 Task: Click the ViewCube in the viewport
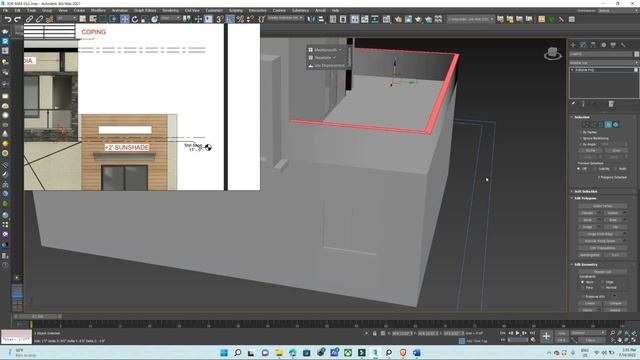[553, 53]
